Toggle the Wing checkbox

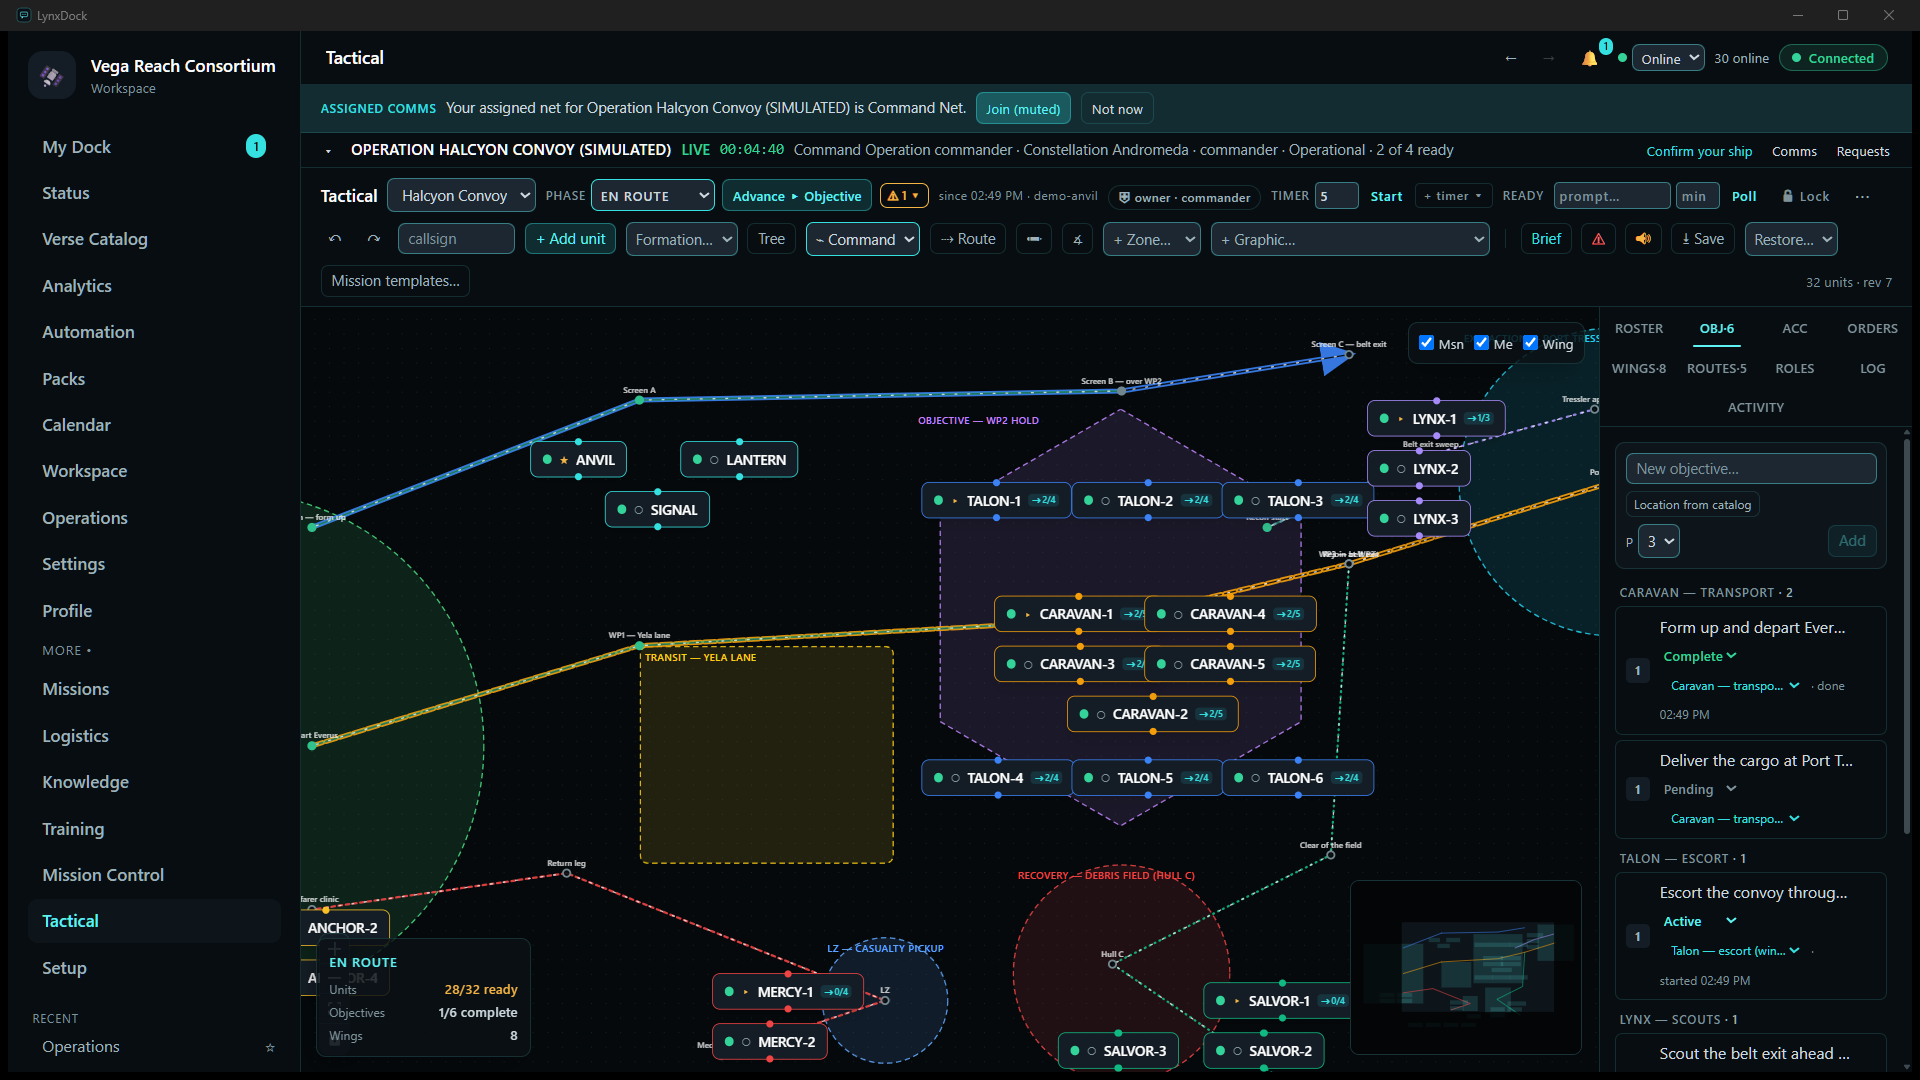[x=1530, y=343]
